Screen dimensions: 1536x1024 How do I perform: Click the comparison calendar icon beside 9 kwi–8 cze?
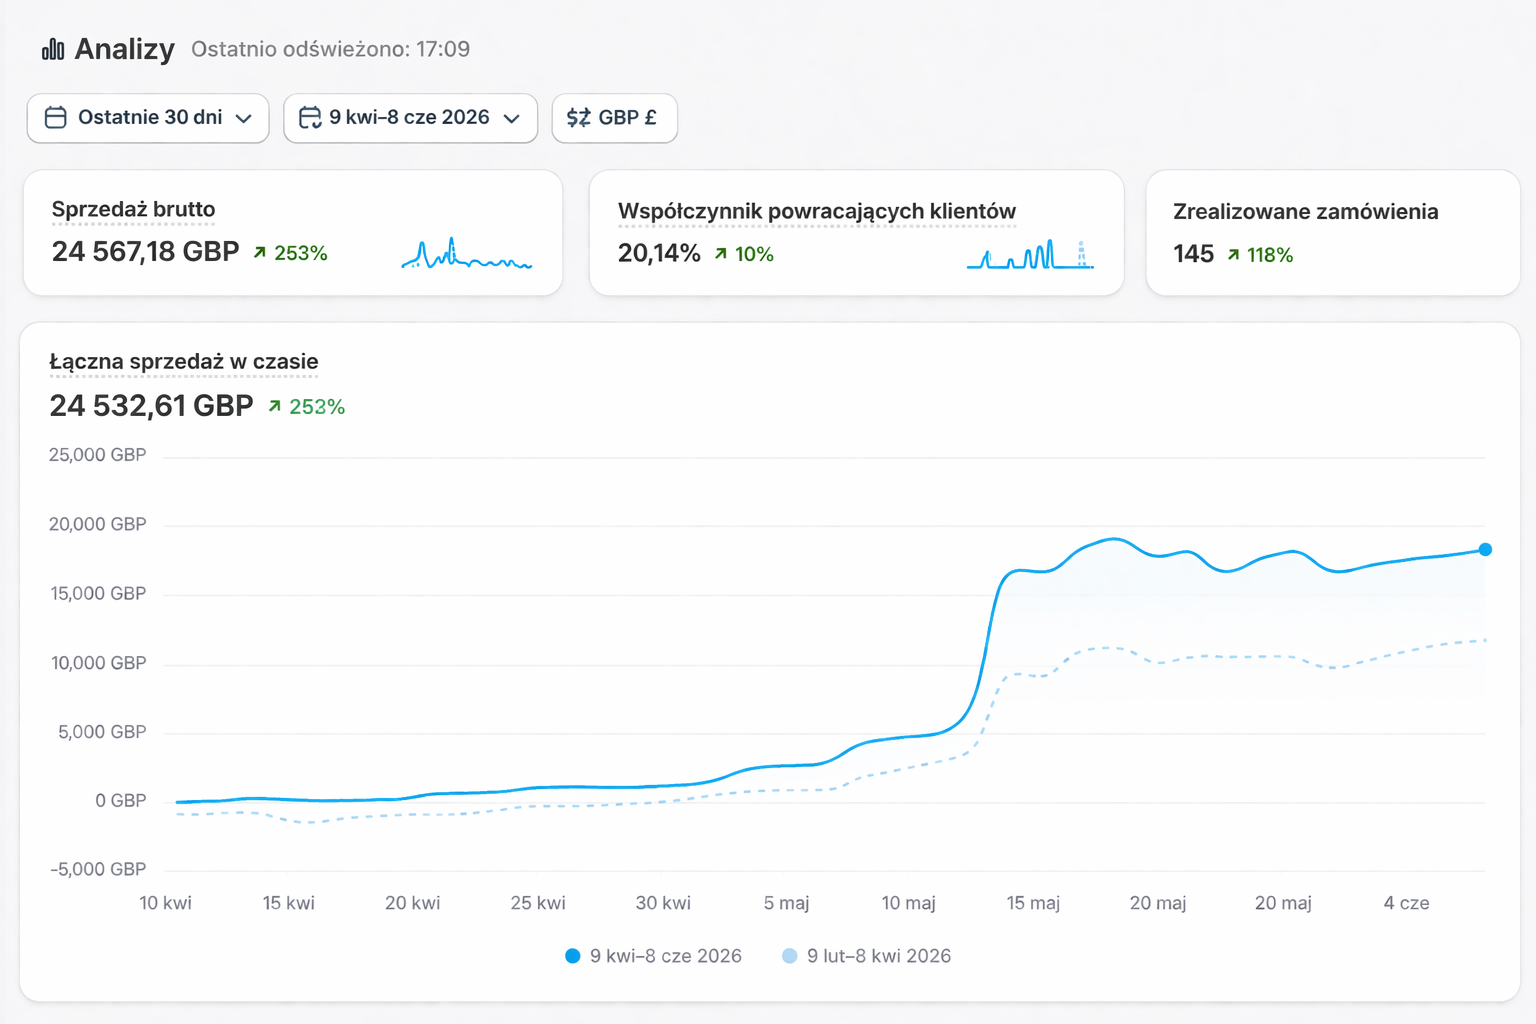tap(310, 118)
